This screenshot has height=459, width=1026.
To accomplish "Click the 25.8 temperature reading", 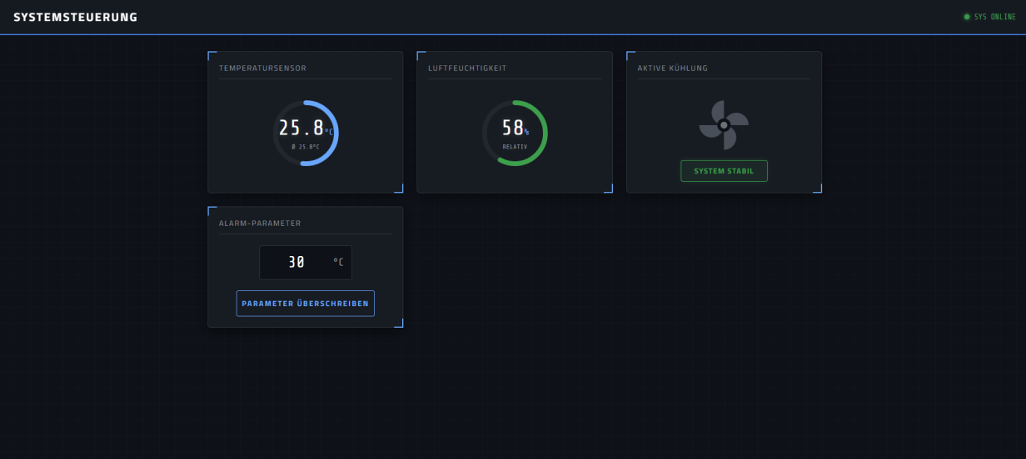I will [x=302, y=128].
